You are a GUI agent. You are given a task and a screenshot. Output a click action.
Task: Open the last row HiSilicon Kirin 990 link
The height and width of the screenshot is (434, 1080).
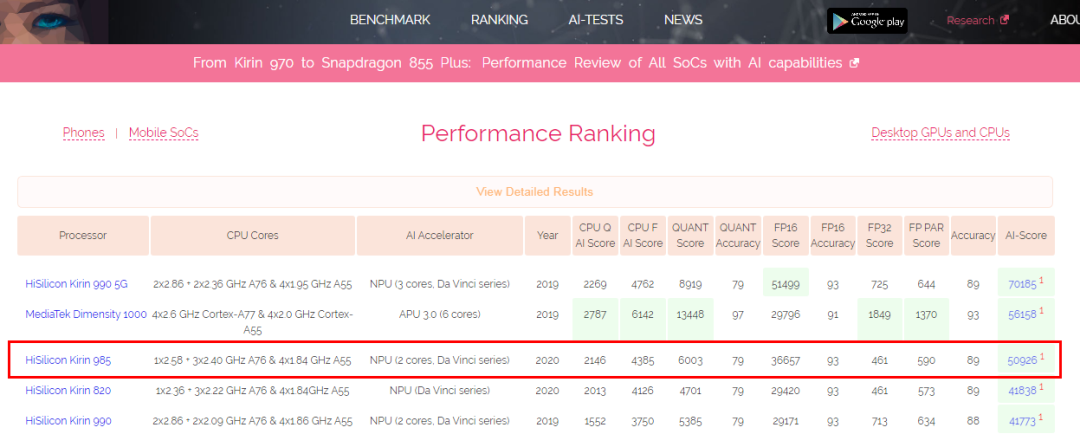[68, 421]
